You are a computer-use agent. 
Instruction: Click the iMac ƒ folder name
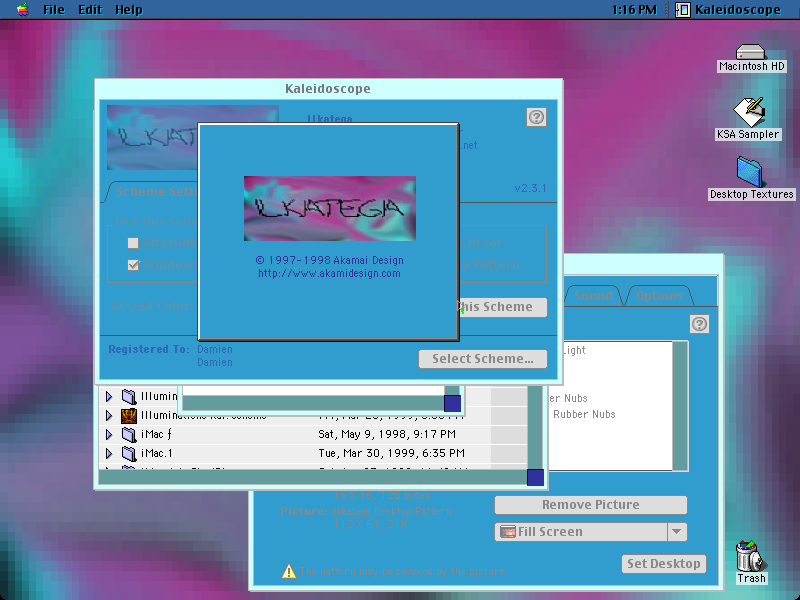[x=156, y=434]
